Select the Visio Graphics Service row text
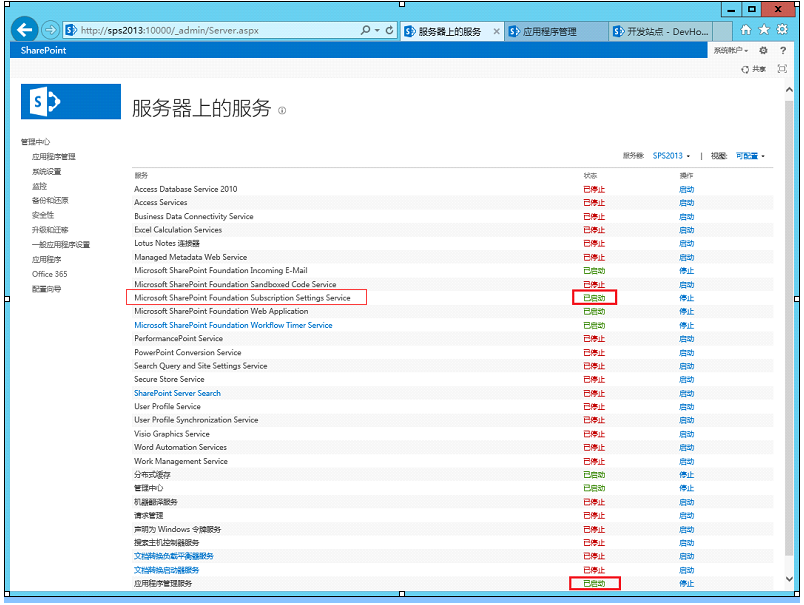804x605 pixels. 172,434
